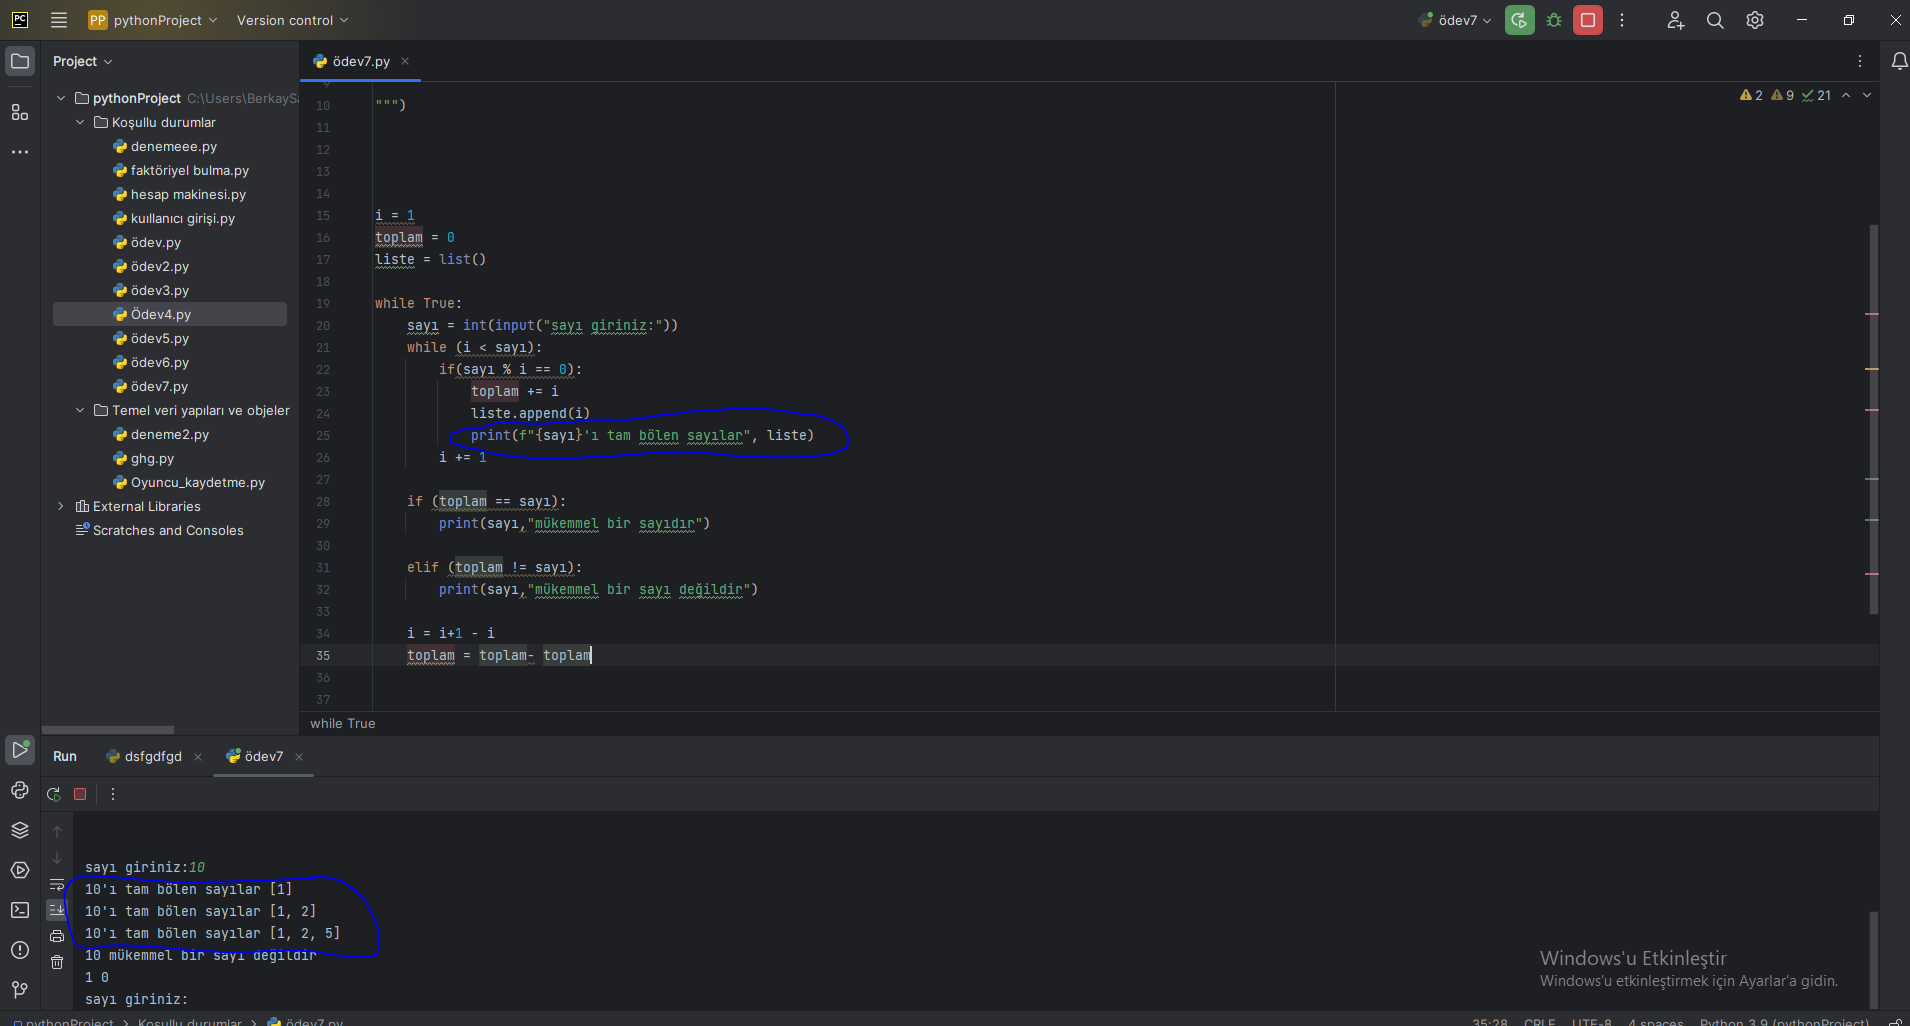Viewport: 1910px width, 1026px height.
Task: Open the Structure tool window icon
Action: click(x=20, y=112)
